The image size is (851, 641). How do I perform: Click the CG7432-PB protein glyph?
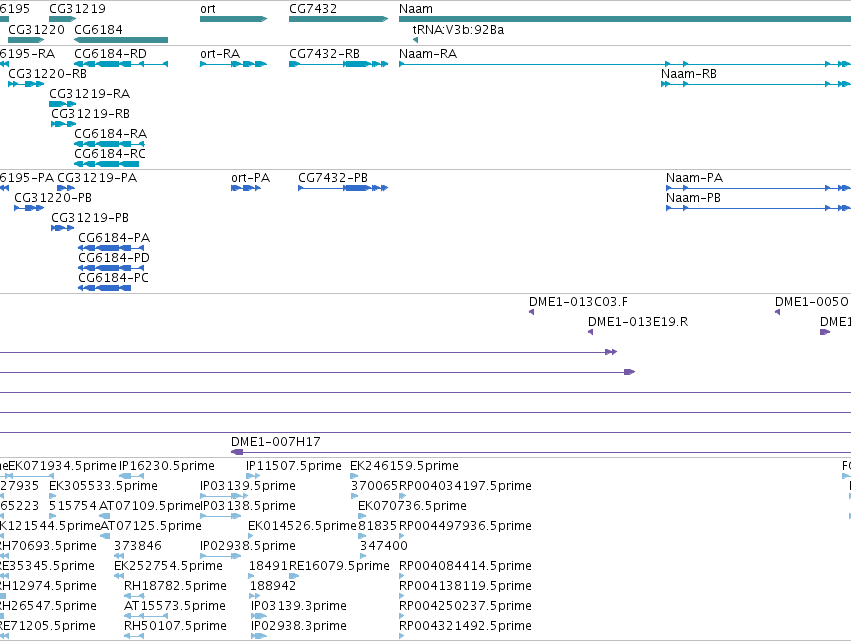pos(343,188)
